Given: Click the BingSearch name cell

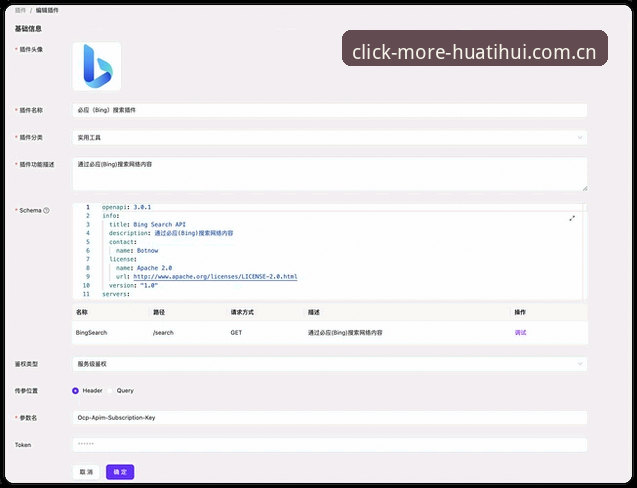Looking at the screenshot, I should [91, 332].
